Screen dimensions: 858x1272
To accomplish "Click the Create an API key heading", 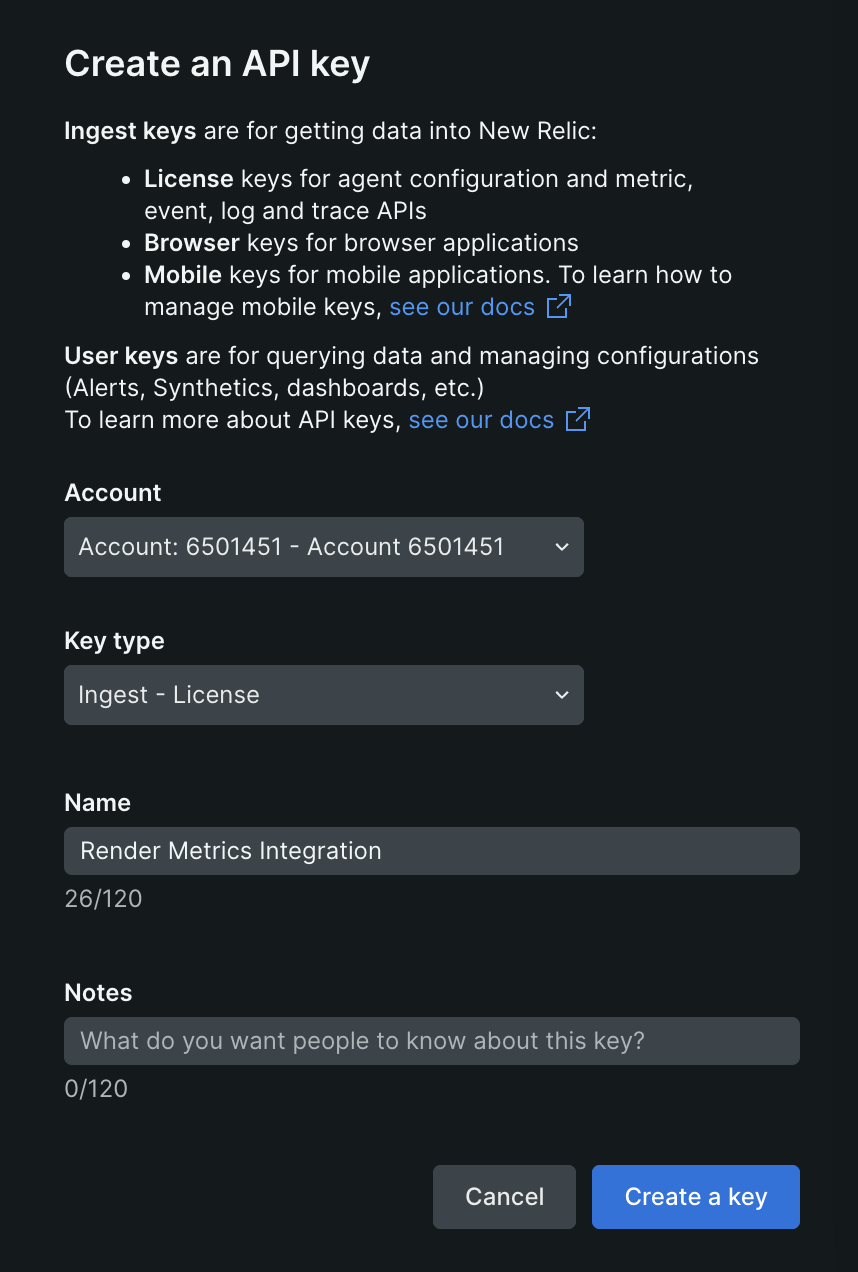I will pyautogui.click(x=217, y=63).
